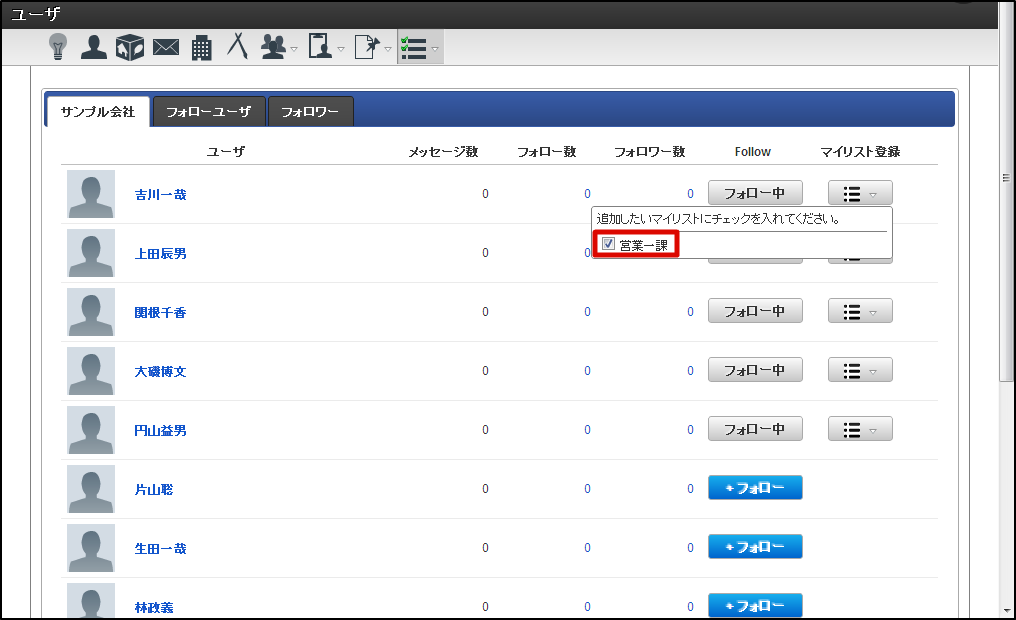Open the profile link for 上田辰男

click(160, 254)
